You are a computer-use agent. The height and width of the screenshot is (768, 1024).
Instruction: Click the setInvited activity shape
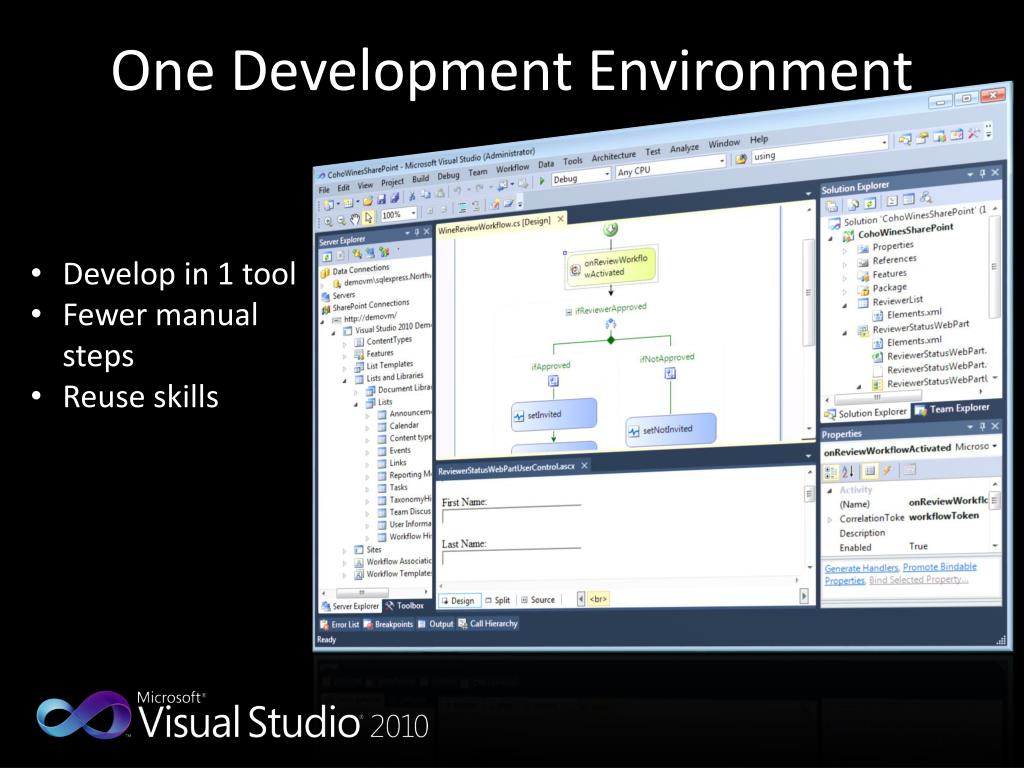tap(554, 415)
